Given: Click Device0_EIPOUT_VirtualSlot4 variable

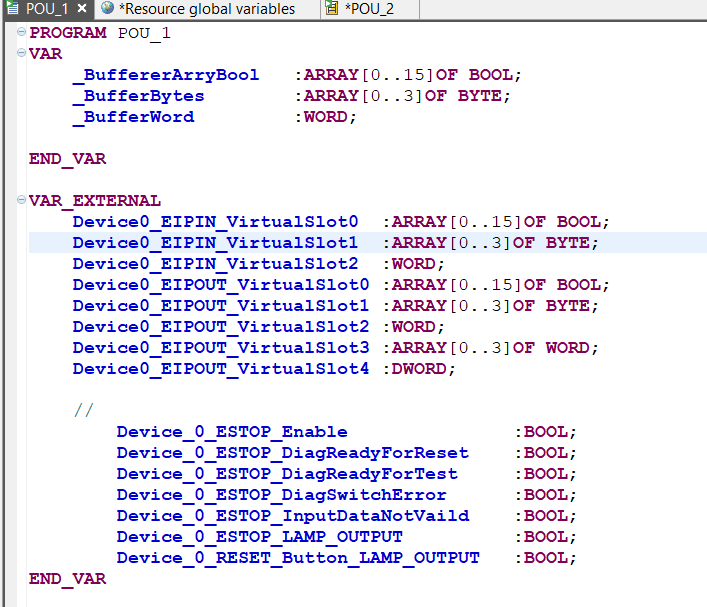Looking at the screenshot, I should (221, 369).
